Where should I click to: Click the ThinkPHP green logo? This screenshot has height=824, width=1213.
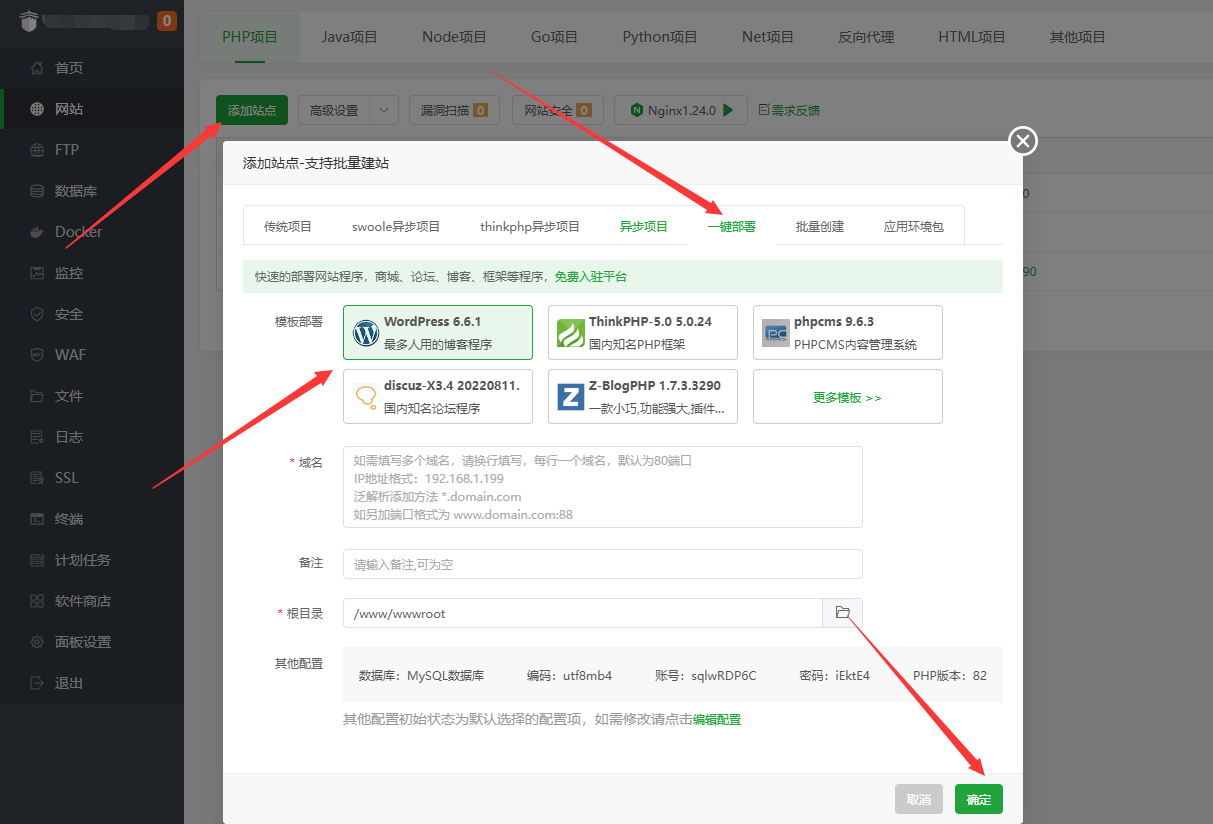click(x=571, y=333)
